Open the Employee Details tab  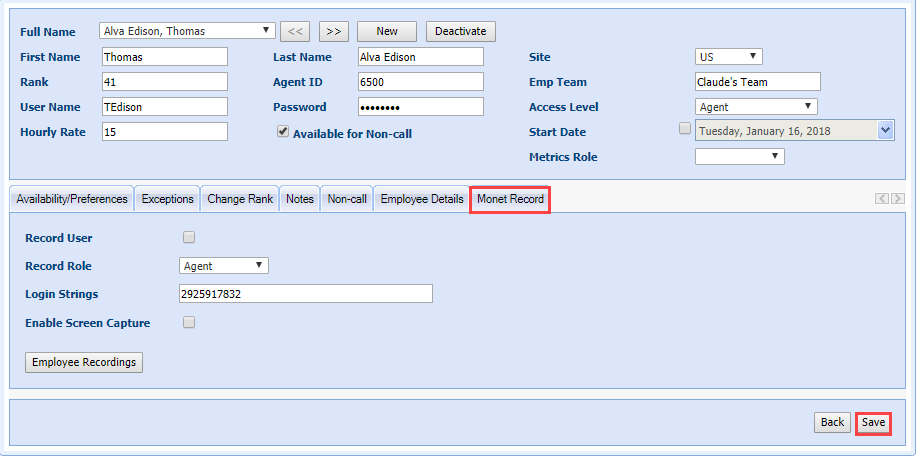[x=421, y=199]
